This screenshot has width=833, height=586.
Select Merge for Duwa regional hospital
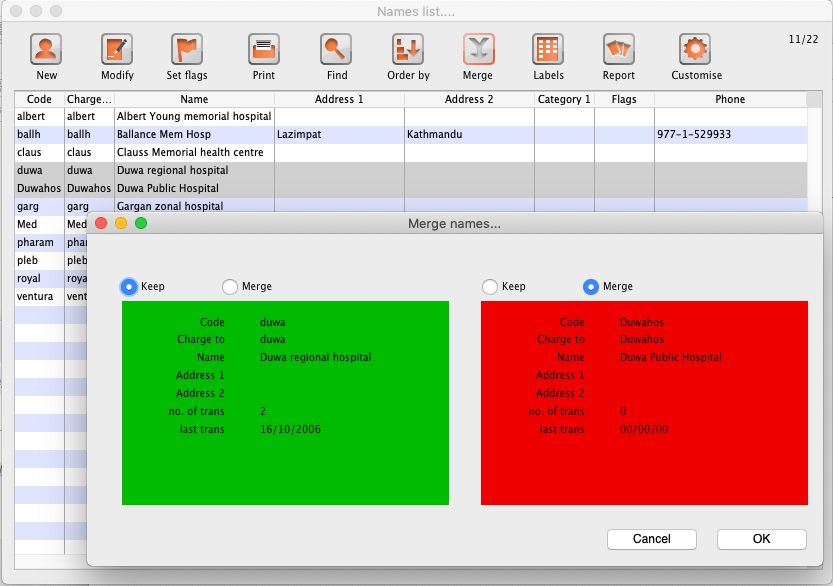click(230, 287)
